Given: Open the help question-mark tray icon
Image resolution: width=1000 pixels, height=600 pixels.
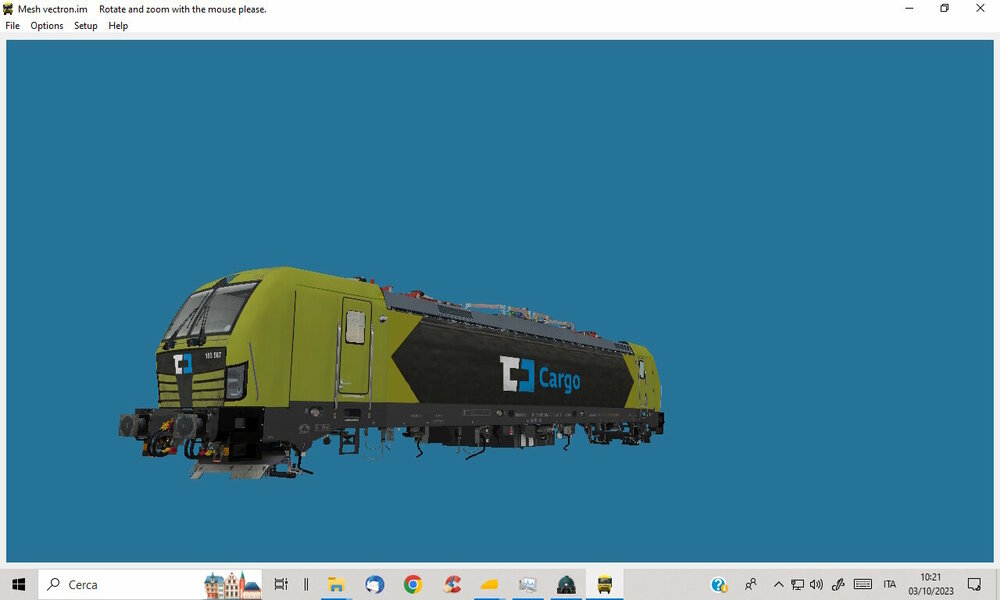Looking at the screenshot, I should pyautogui.click(x=719, y=584).
